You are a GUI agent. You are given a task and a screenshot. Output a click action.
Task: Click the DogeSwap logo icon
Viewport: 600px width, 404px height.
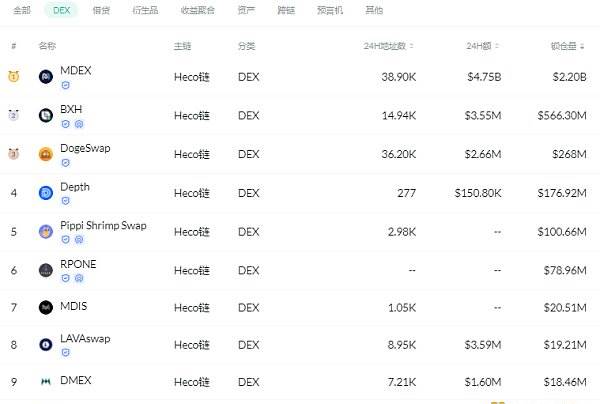click(x=46, y=154)
